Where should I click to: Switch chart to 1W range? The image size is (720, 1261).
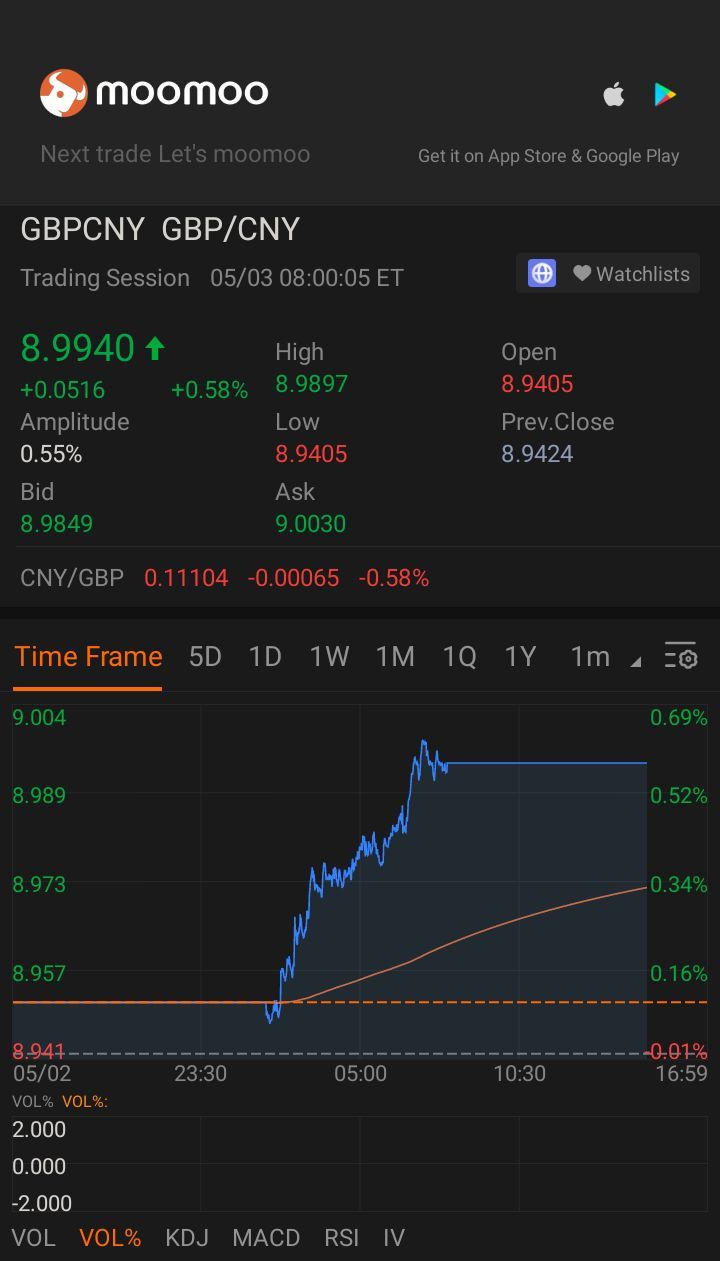tap(329, 656)
